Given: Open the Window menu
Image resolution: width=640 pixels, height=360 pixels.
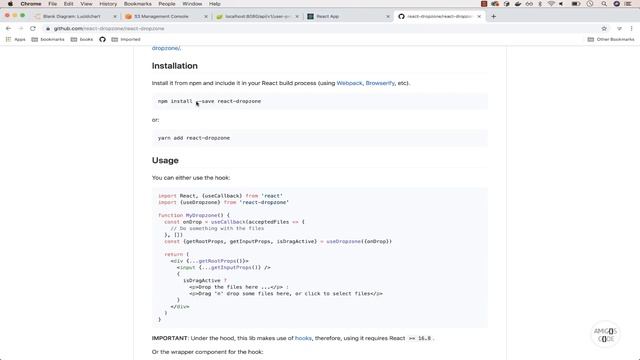Looking at the screenshot, I should coord(192,4).
